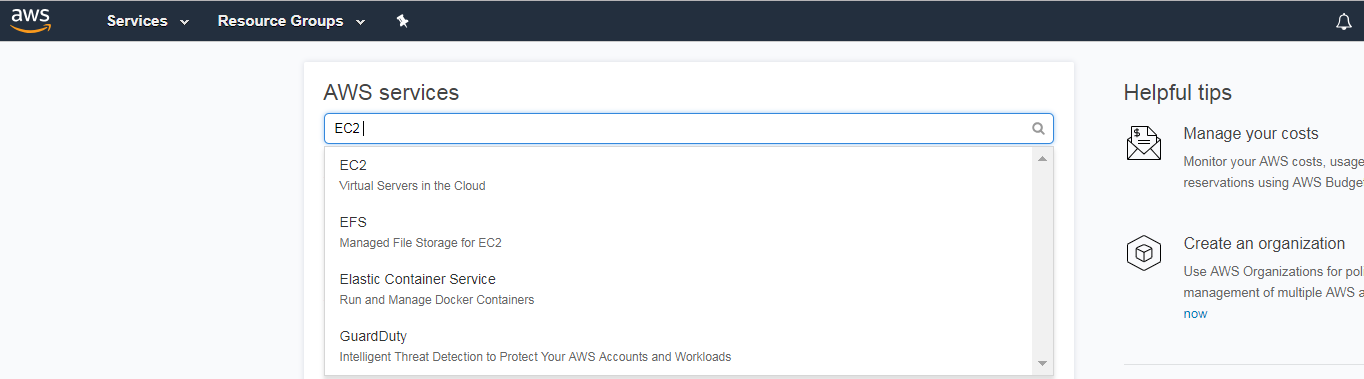Click the pin shortcut icon

(x=402, y=21)
